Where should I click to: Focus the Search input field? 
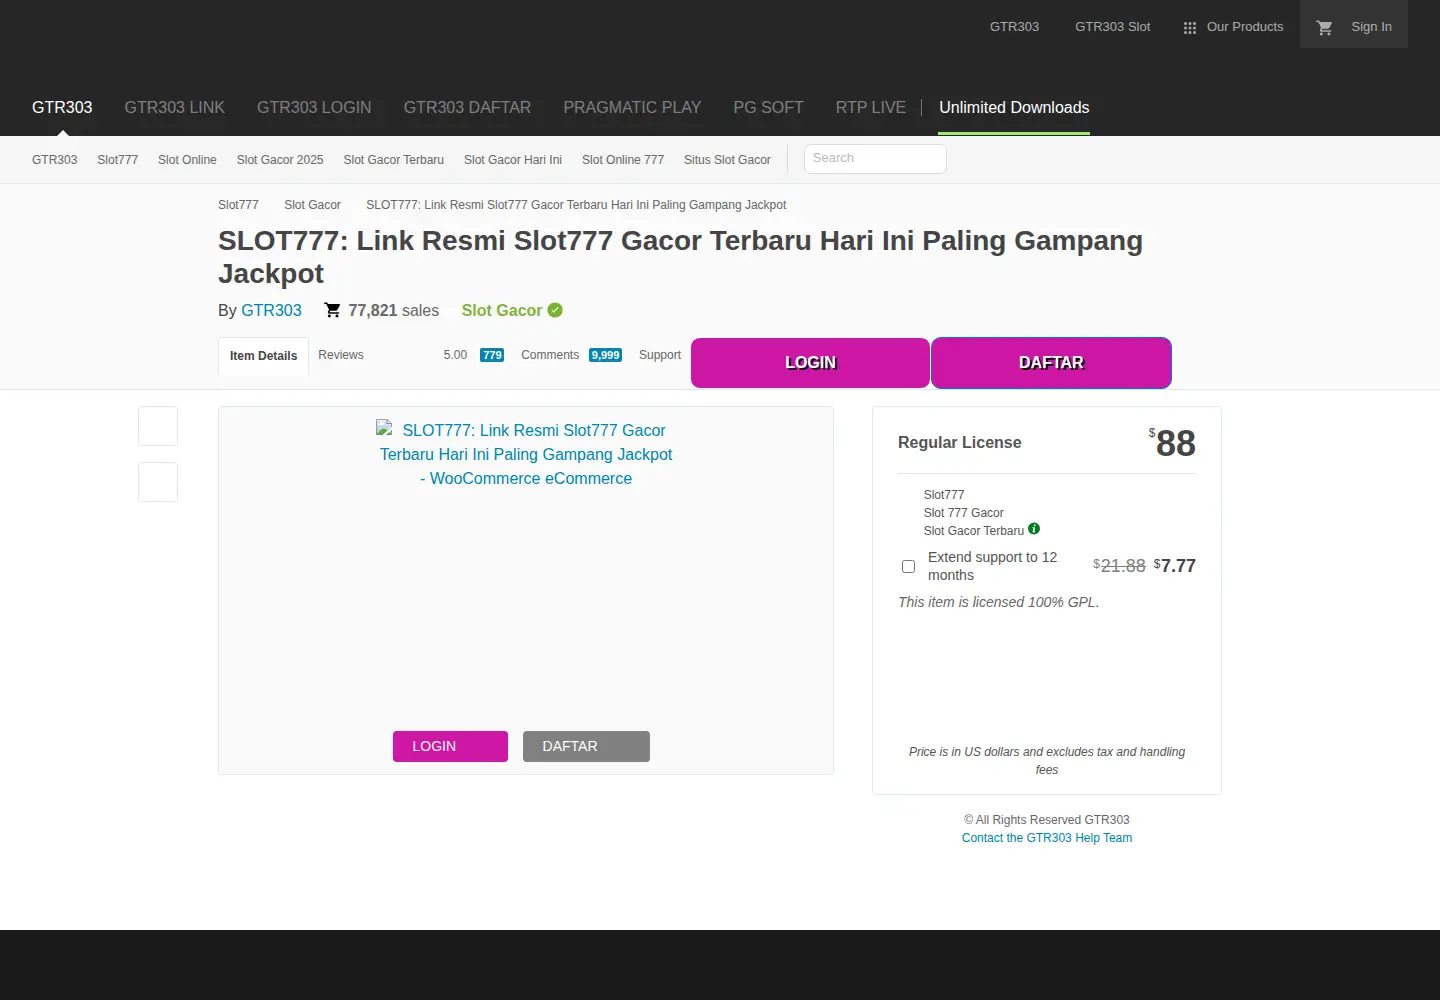click(875, 159)
